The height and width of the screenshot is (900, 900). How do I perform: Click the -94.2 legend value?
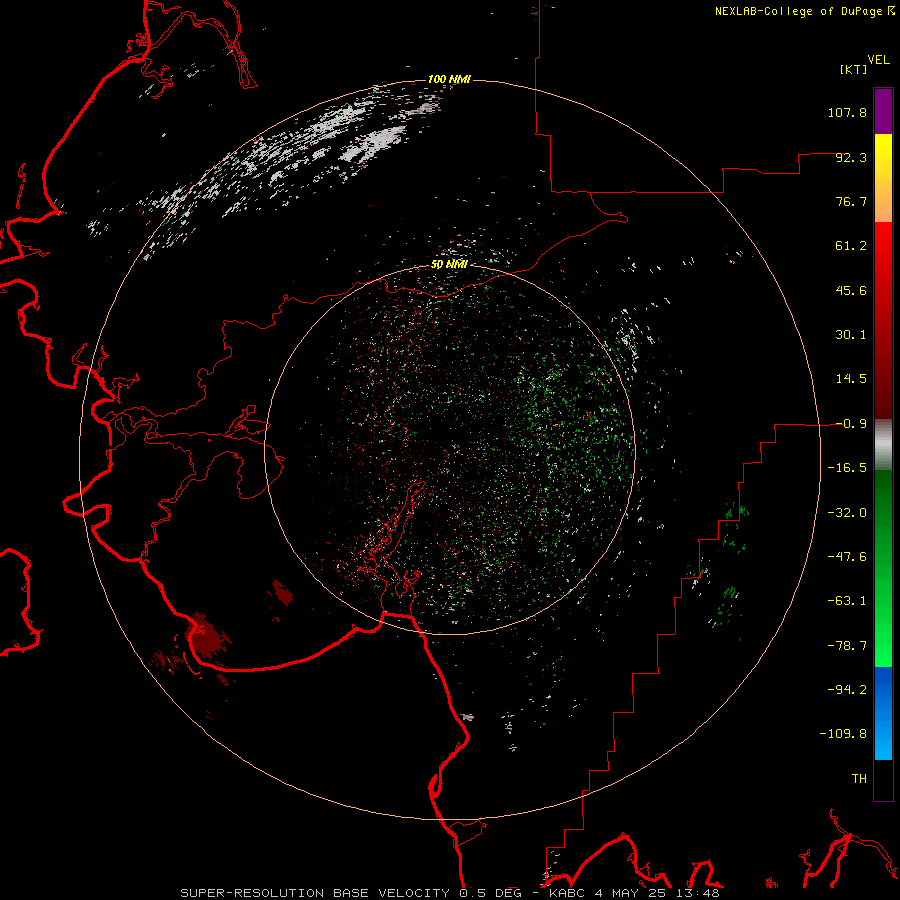pyautogui.click(x=847, y=689)
